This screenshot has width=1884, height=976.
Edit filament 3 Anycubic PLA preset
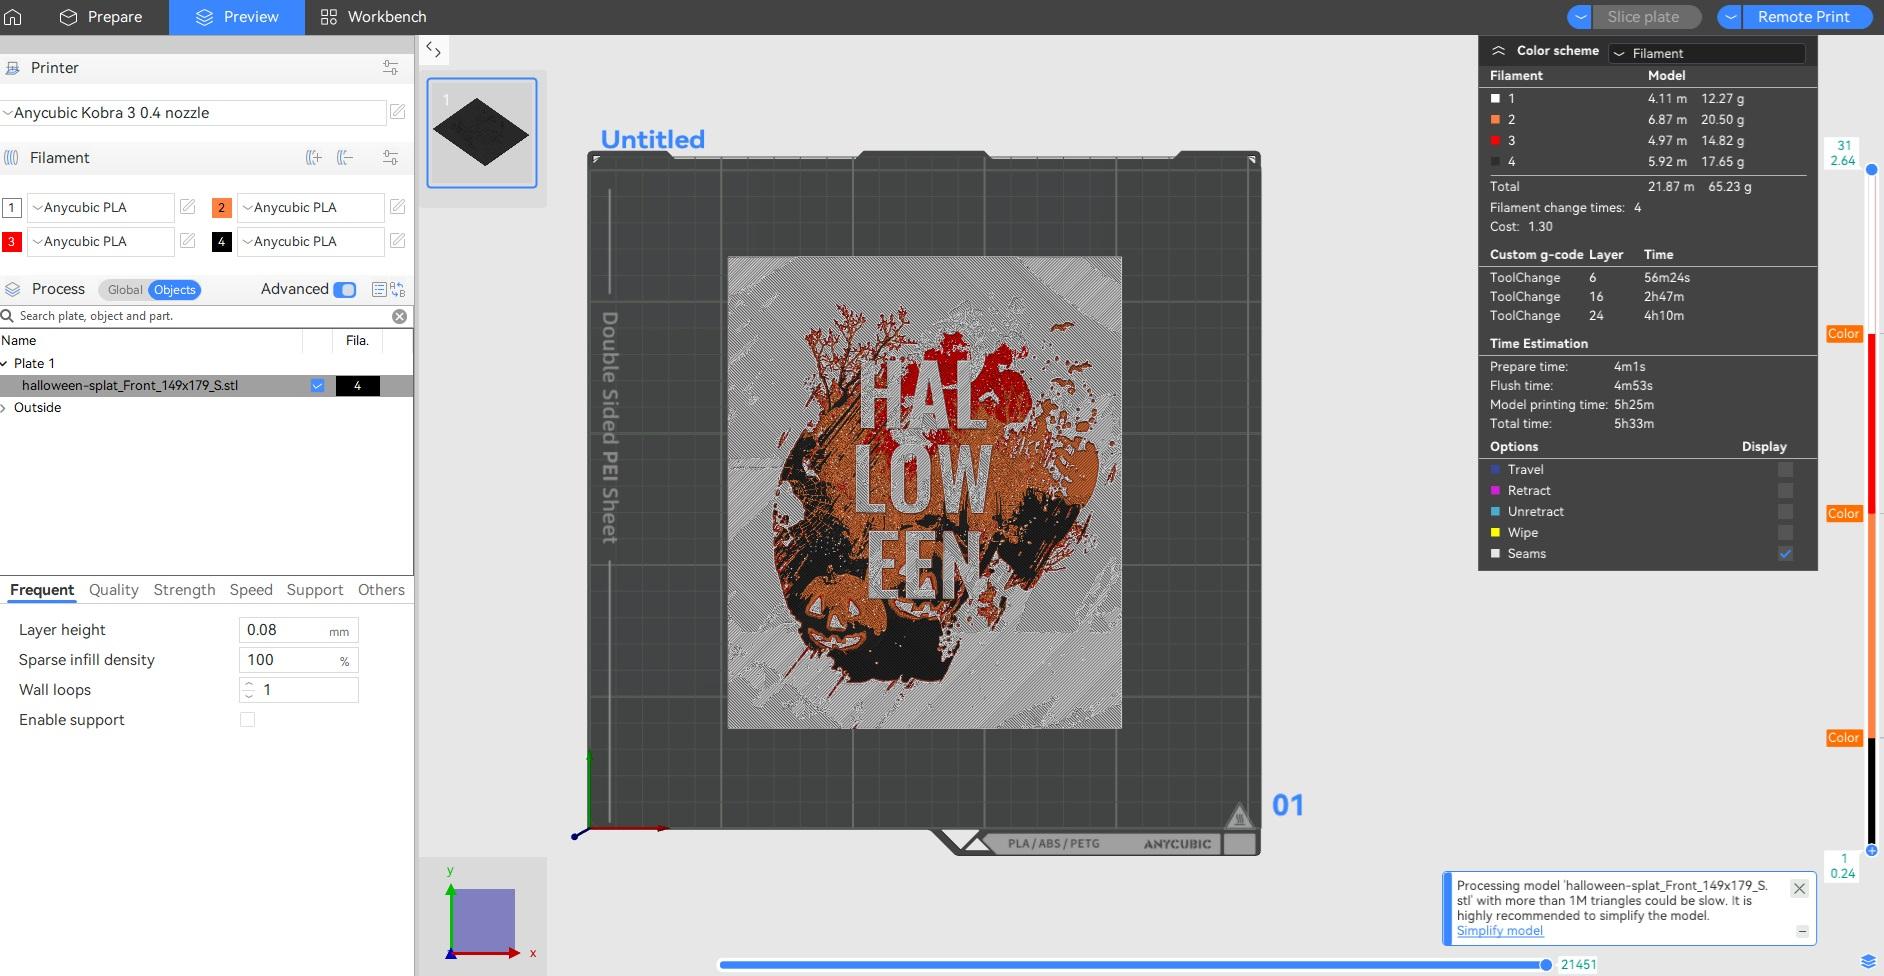187,241
